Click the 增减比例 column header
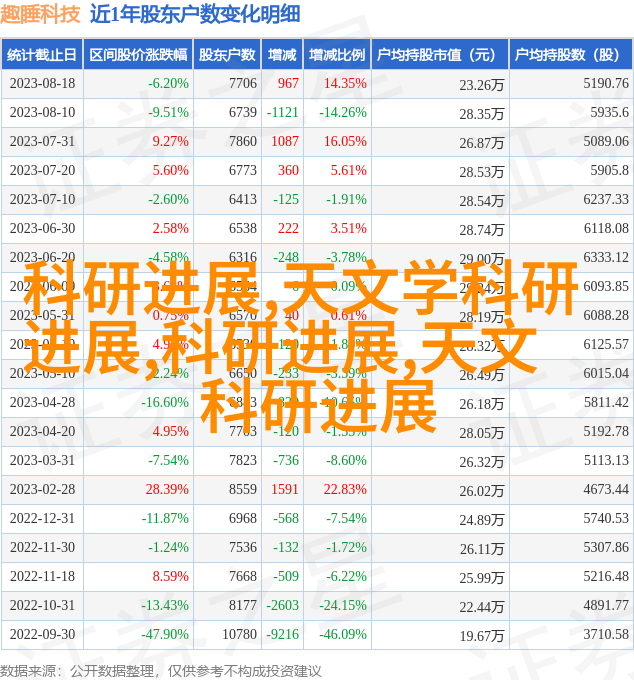This screenshot has width=634, height=680. coord(337,55)
